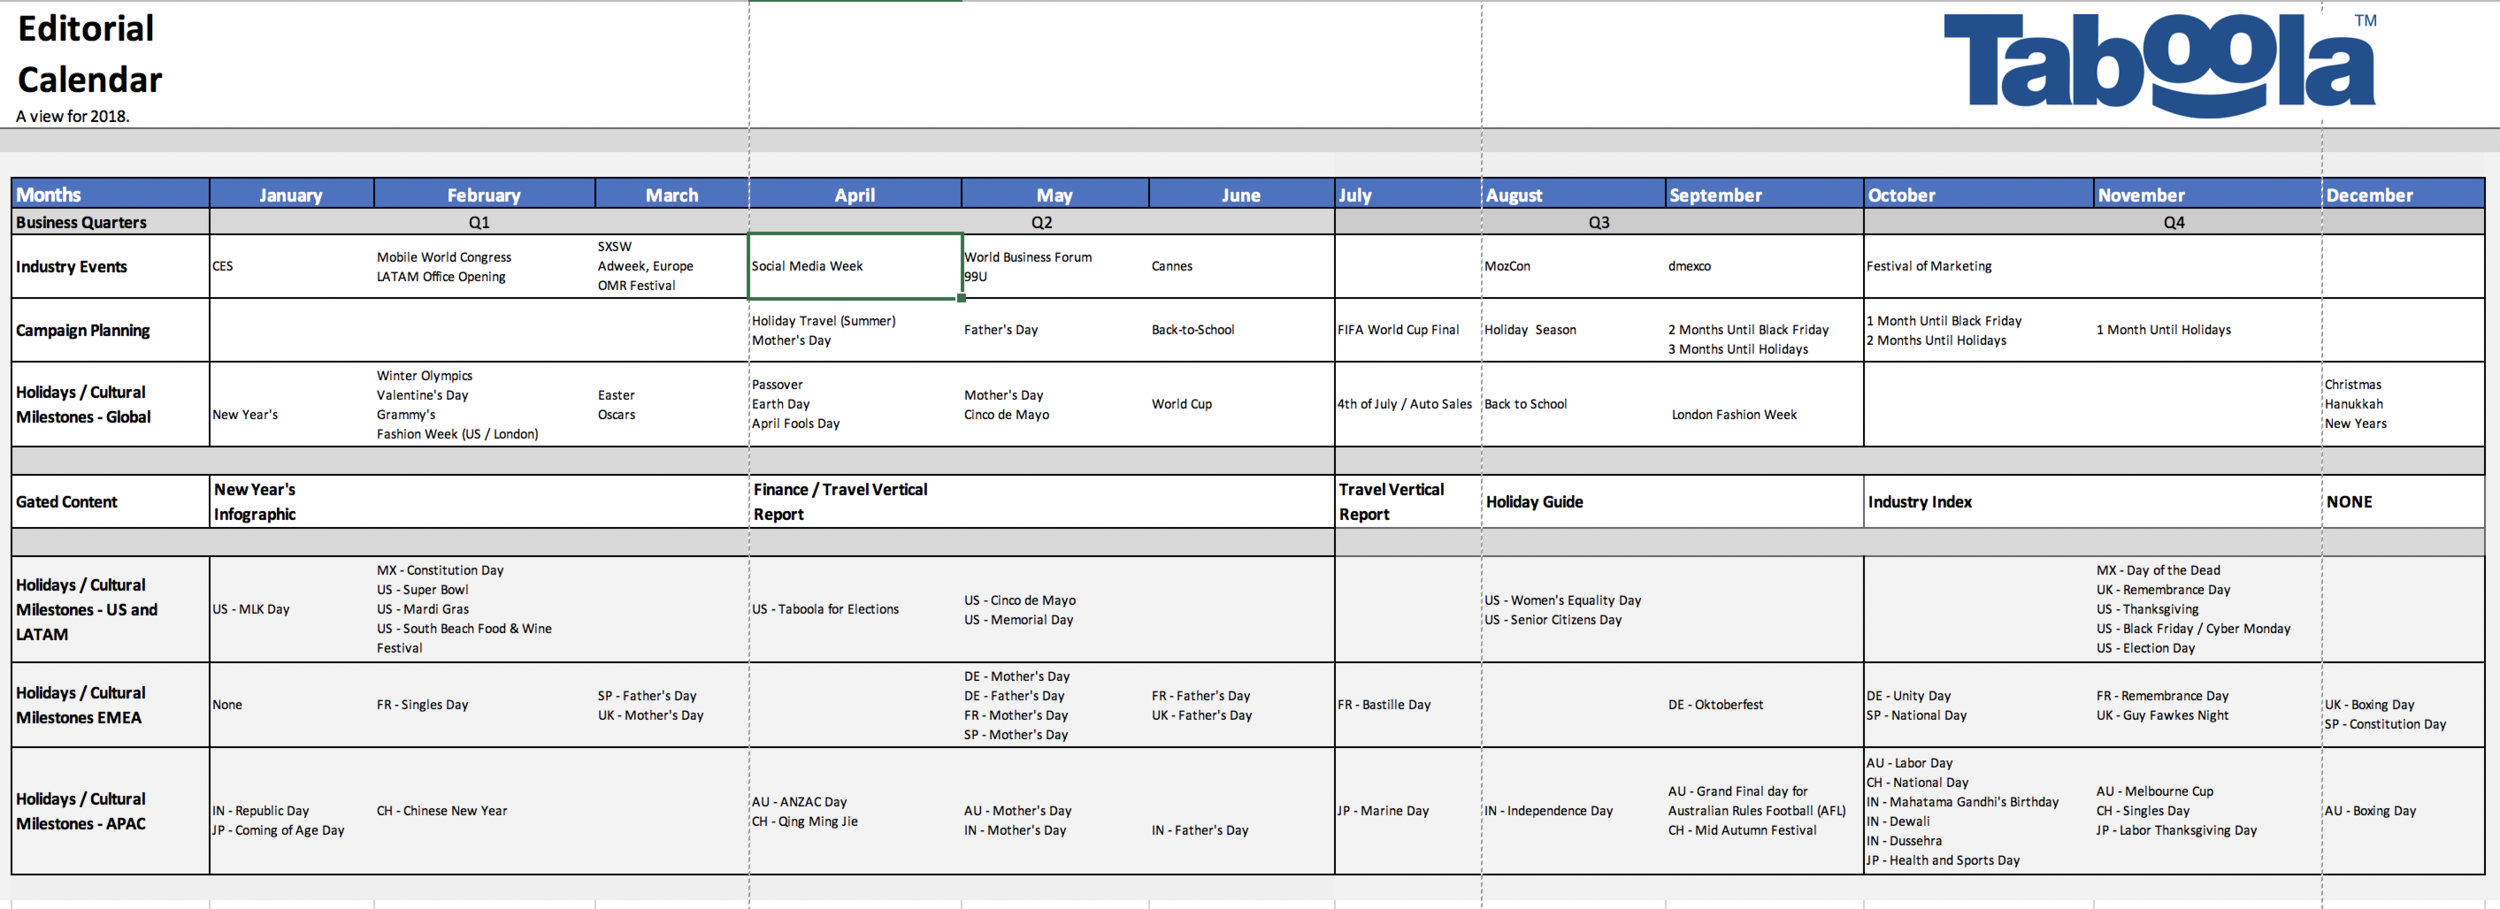Select 'CH - Chinese New Year' cell
This screenshot has width=2500, height=909.
click(484, 811)
